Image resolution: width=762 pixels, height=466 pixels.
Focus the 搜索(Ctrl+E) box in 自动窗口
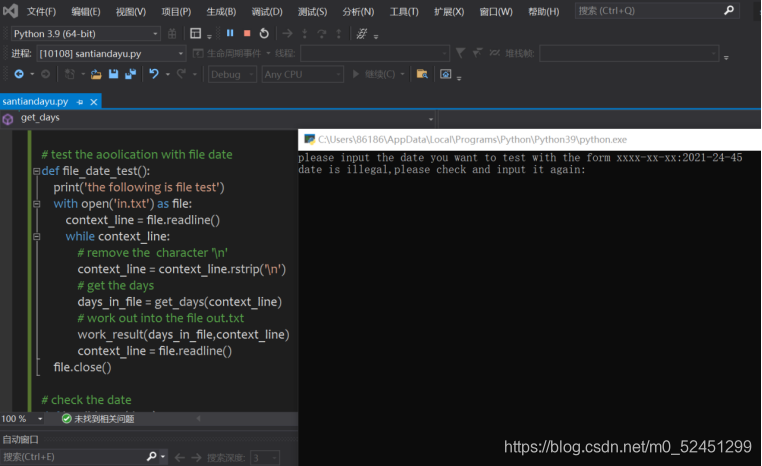(x=73, y=457)
